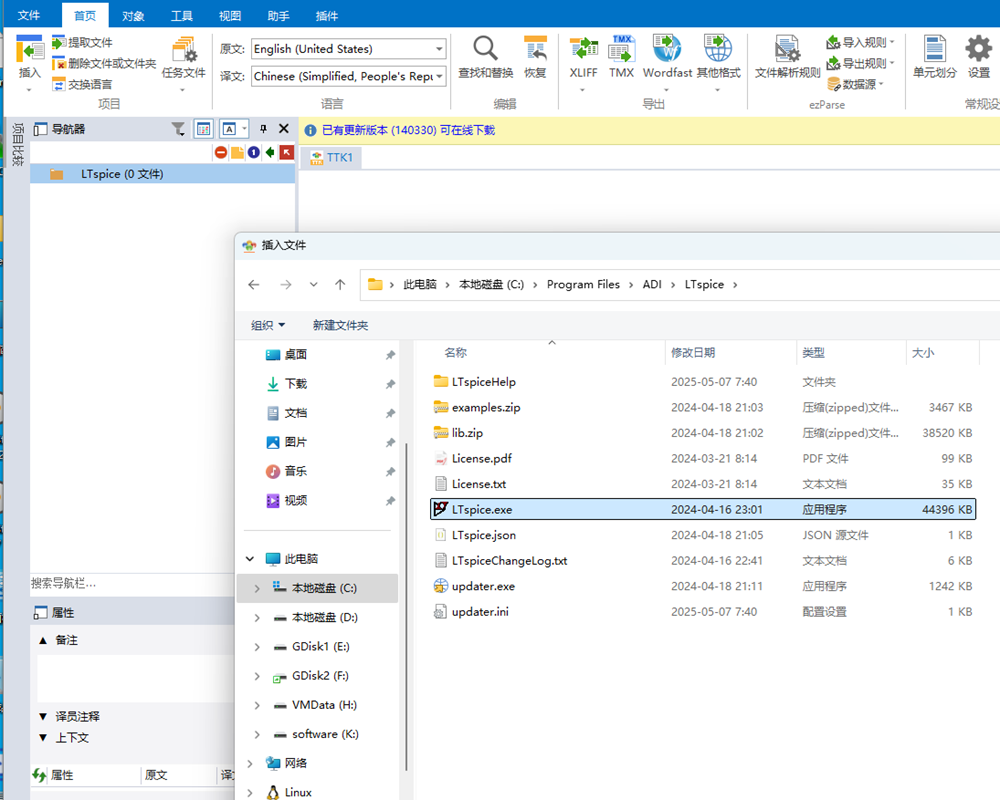The width and height of the screenshot is (1000, 800).
Task: Select the TTK1 document tab
Action: pyautogui.click(x=332, y=158)
